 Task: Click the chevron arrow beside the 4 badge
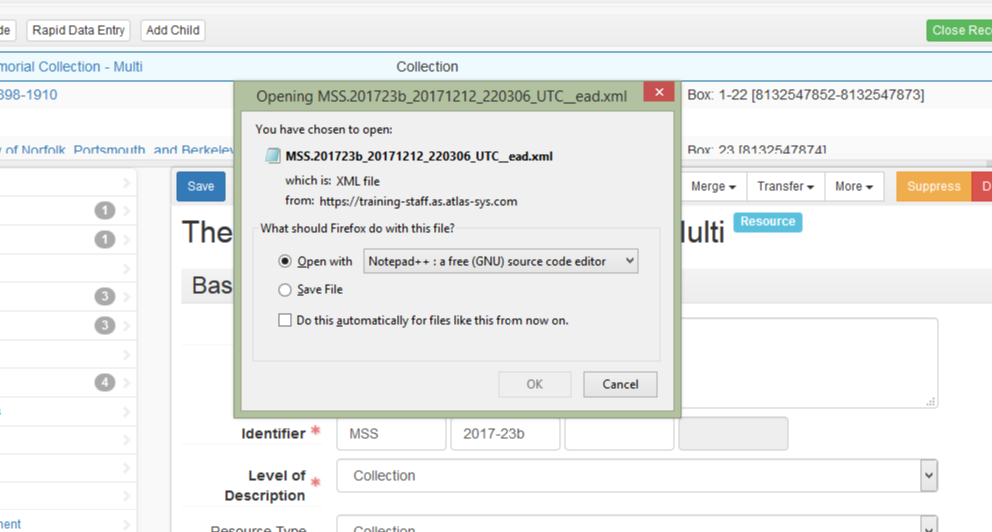(127, 382)
